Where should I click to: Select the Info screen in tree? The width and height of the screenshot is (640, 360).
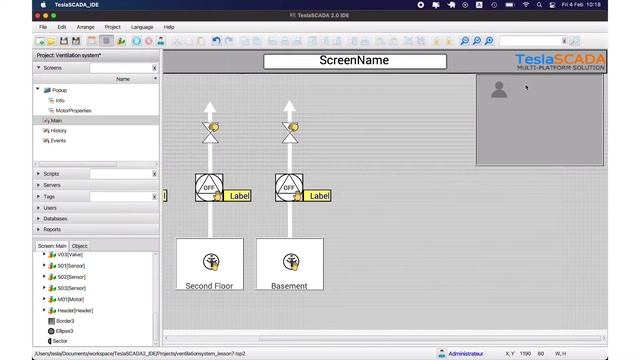pos(60,100)
